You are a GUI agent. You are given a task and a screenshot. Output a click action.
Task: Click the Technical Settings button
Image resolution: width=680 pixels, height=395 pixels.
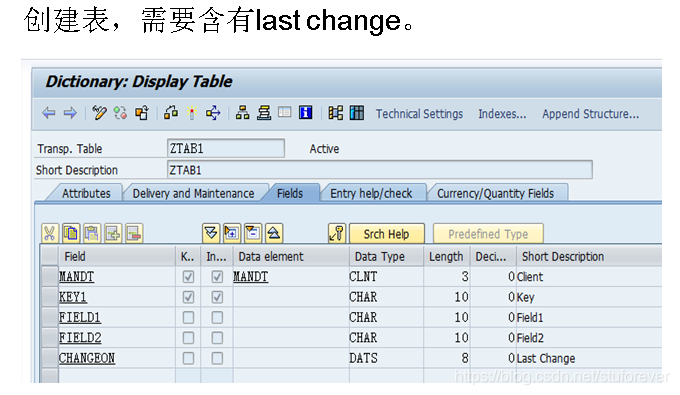point(419,114)
